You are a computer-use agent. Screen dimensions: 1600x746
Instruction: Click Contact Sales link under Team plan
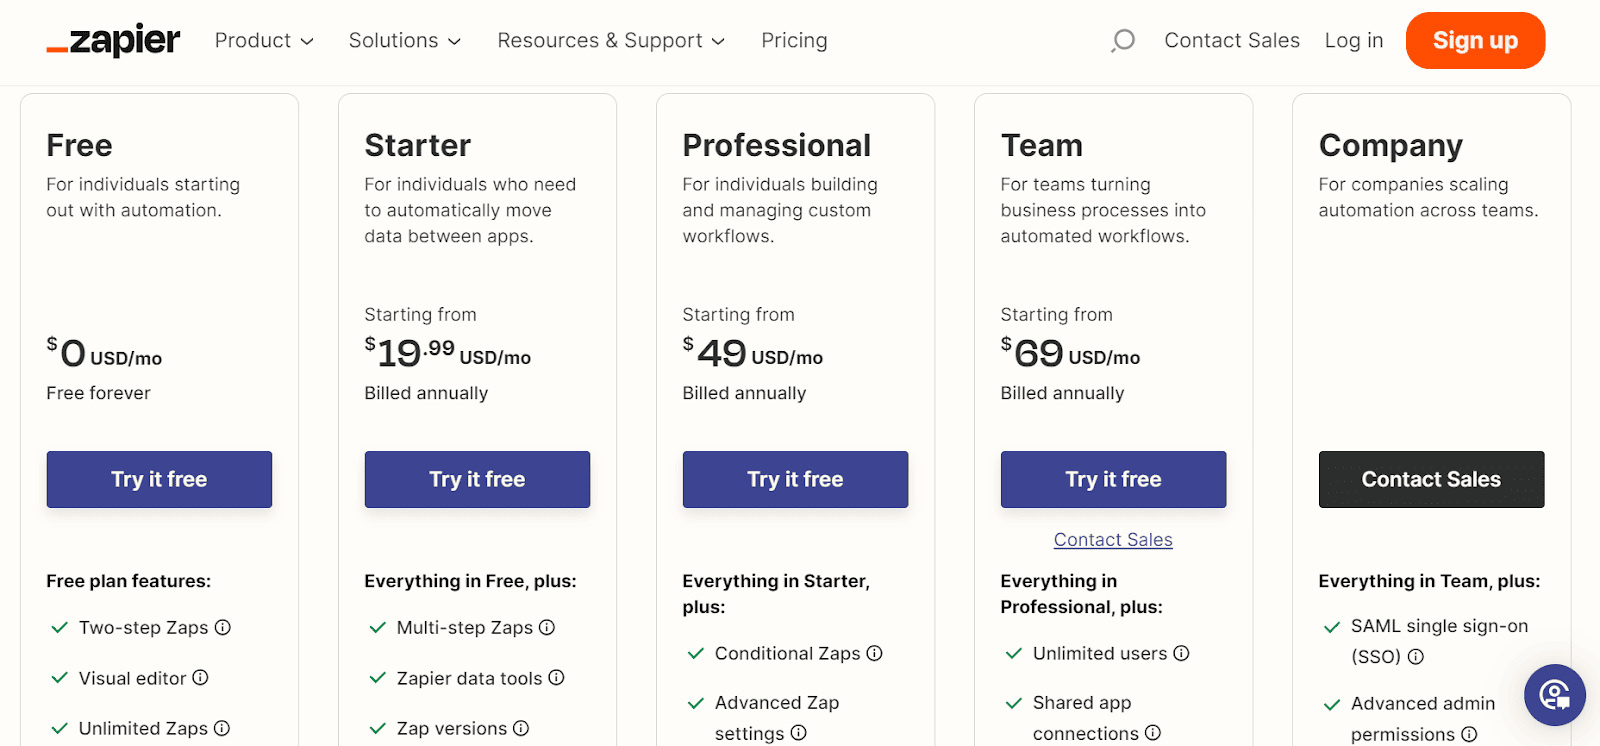pos(1113,540)
